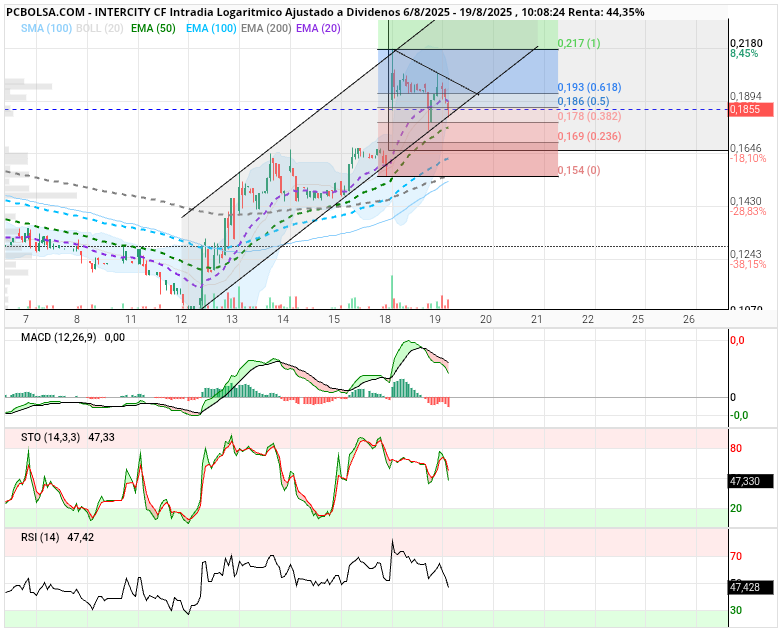
Task: Click date 22 on time axis
Action: coord(588,319)
